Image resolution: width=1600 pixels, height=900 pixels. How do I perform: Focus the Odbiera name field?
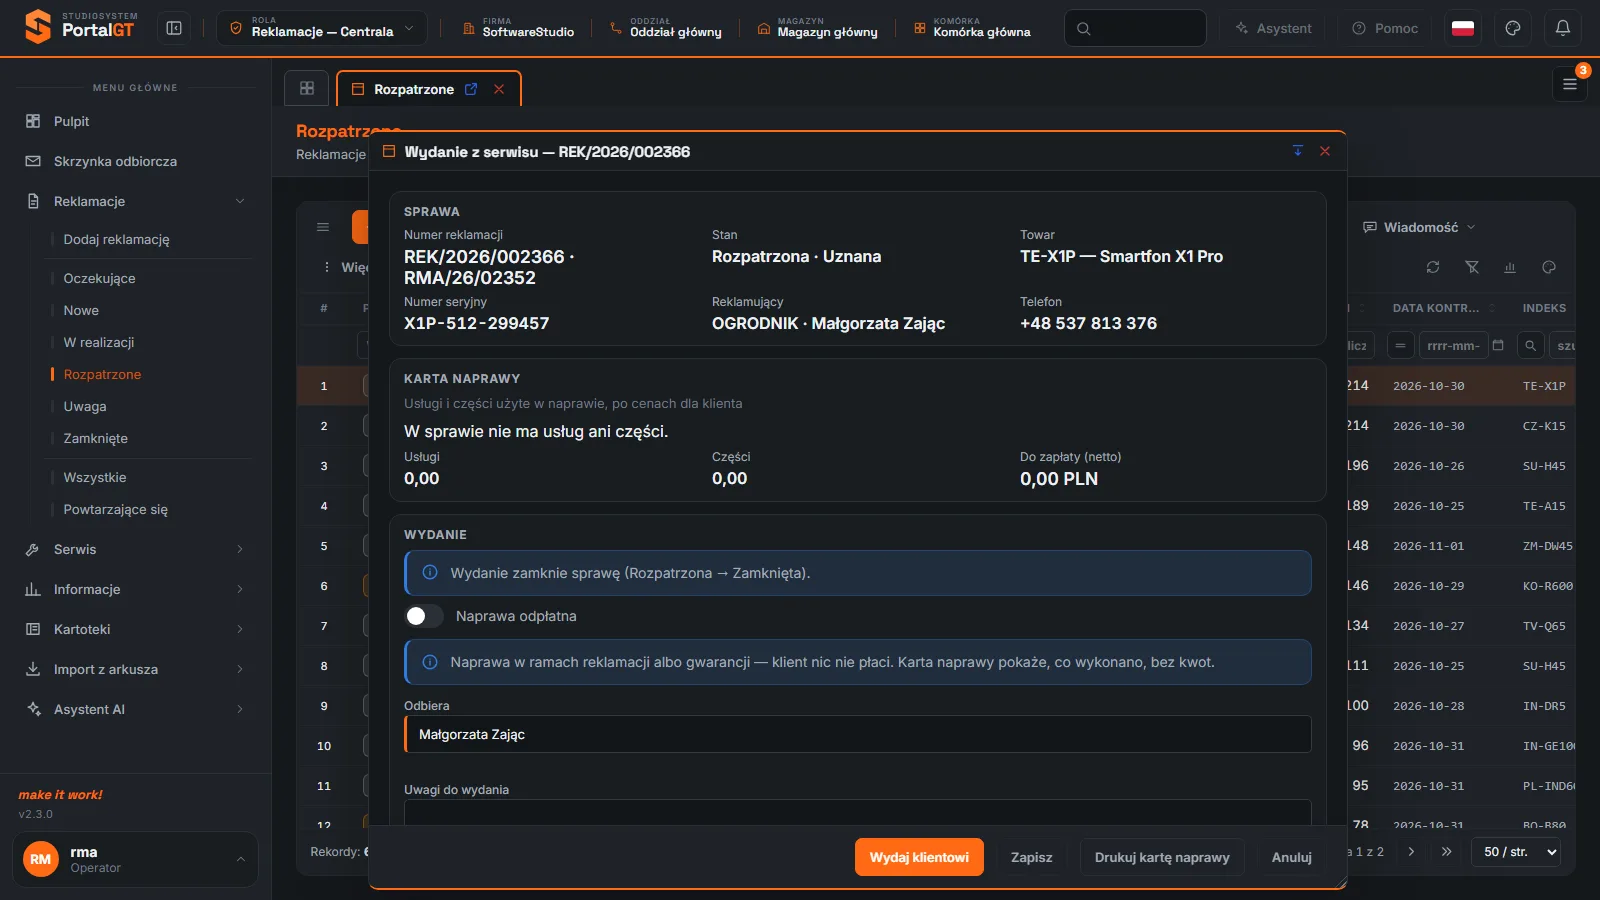858,734
